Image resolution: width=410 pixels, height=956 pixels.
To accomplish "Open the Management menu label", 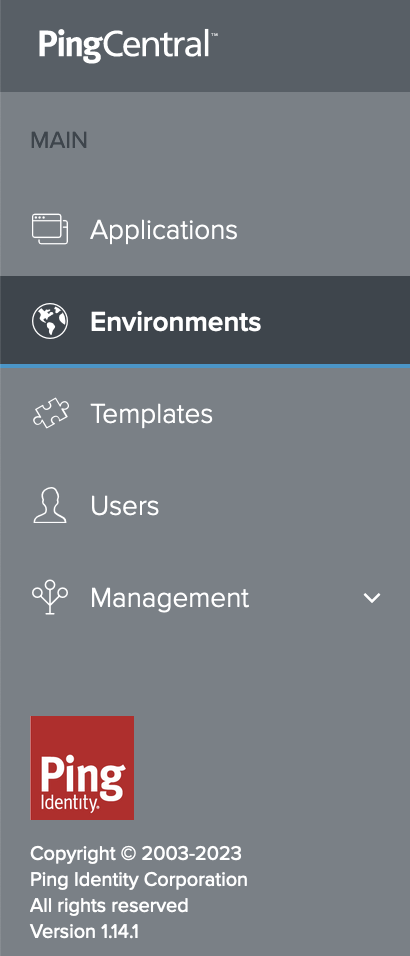I will [170, 598].
